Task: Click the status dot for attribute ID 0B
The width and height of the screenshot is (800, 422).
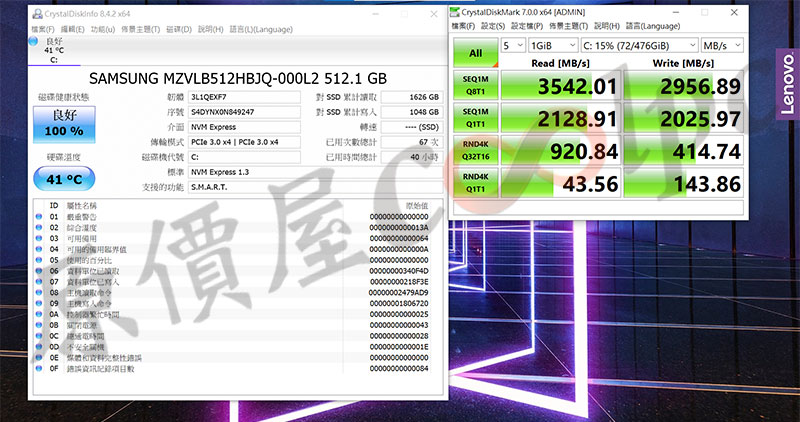Action: tap(39, 325)
